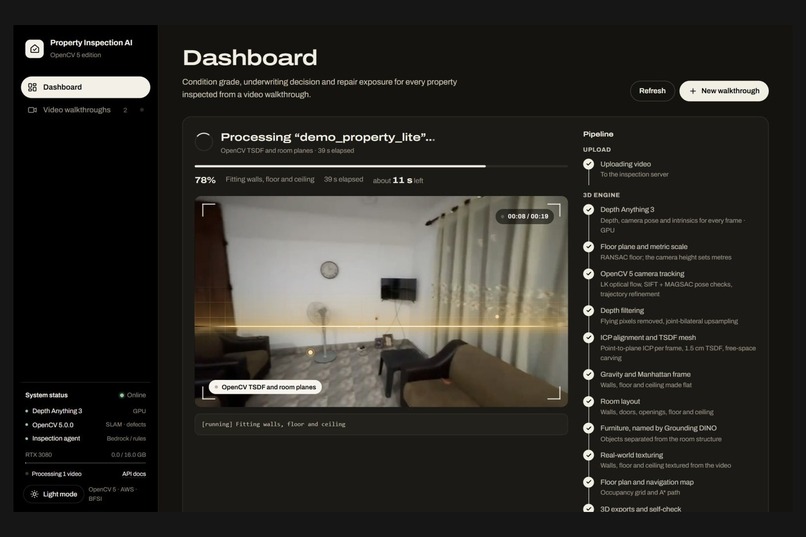This screenshot has width=806, height=537.
Task: Click the 'Gravity and Manhattan frame' text
Action: point(645,375)
